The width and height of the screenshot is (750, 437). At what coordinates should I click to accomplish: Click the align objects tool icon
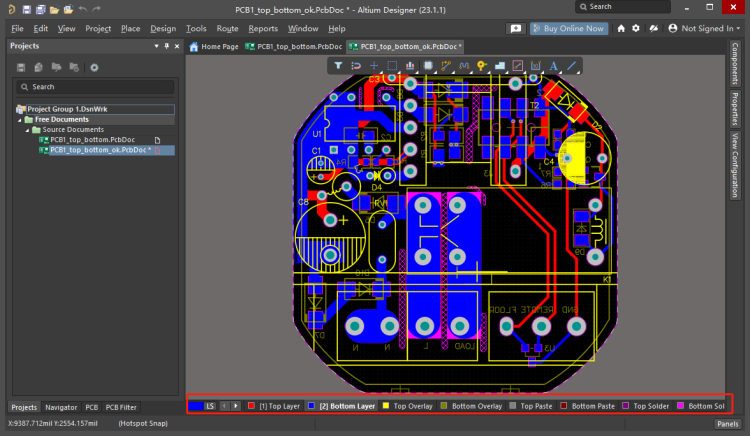point(410,66)
